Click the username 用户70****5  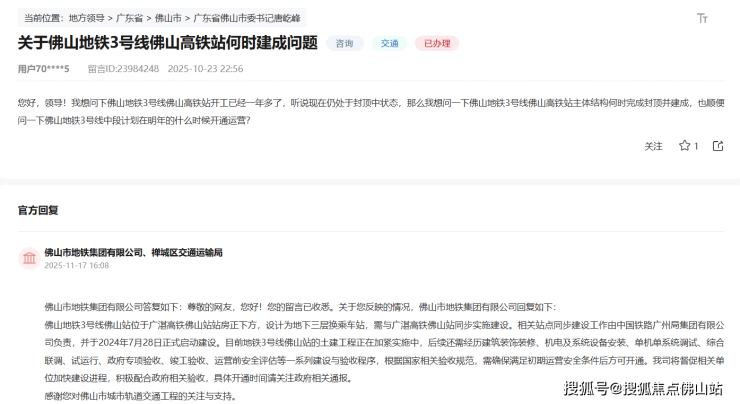pos(44,68)
